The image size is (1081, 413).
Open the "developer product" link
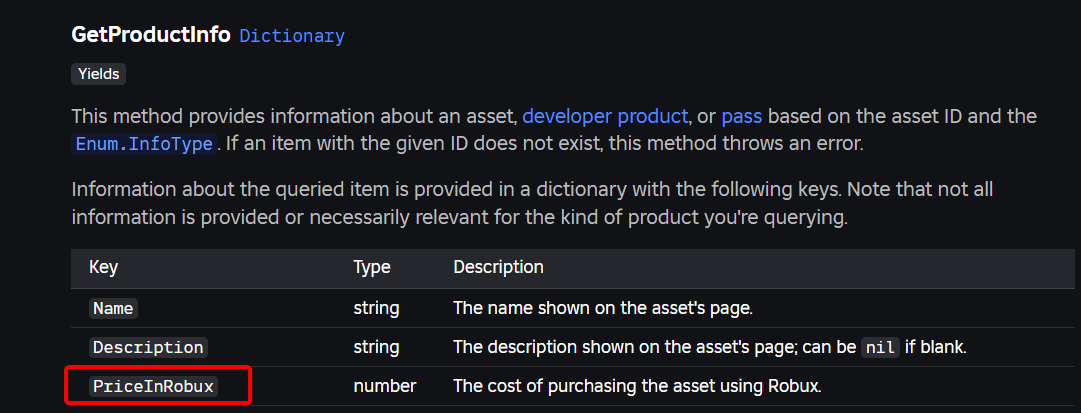point(605,116)
